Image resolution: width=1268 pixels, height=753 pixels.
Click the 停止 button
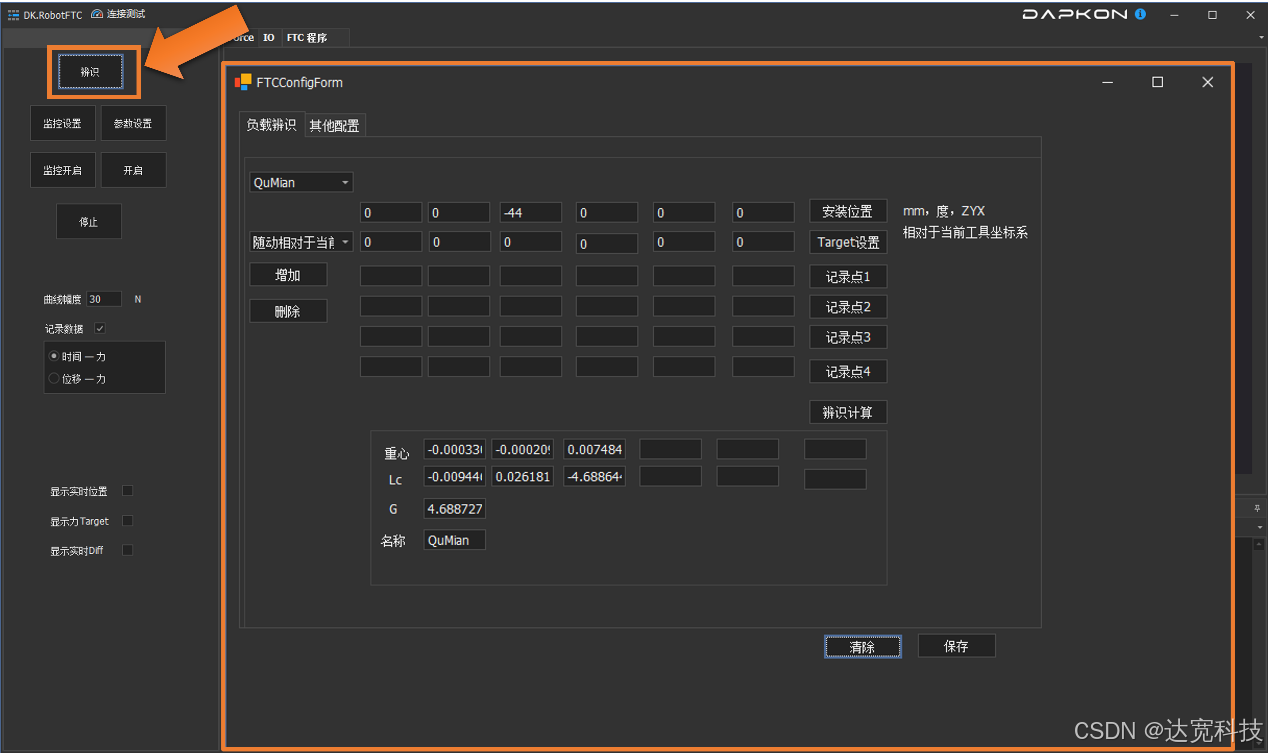89,222
